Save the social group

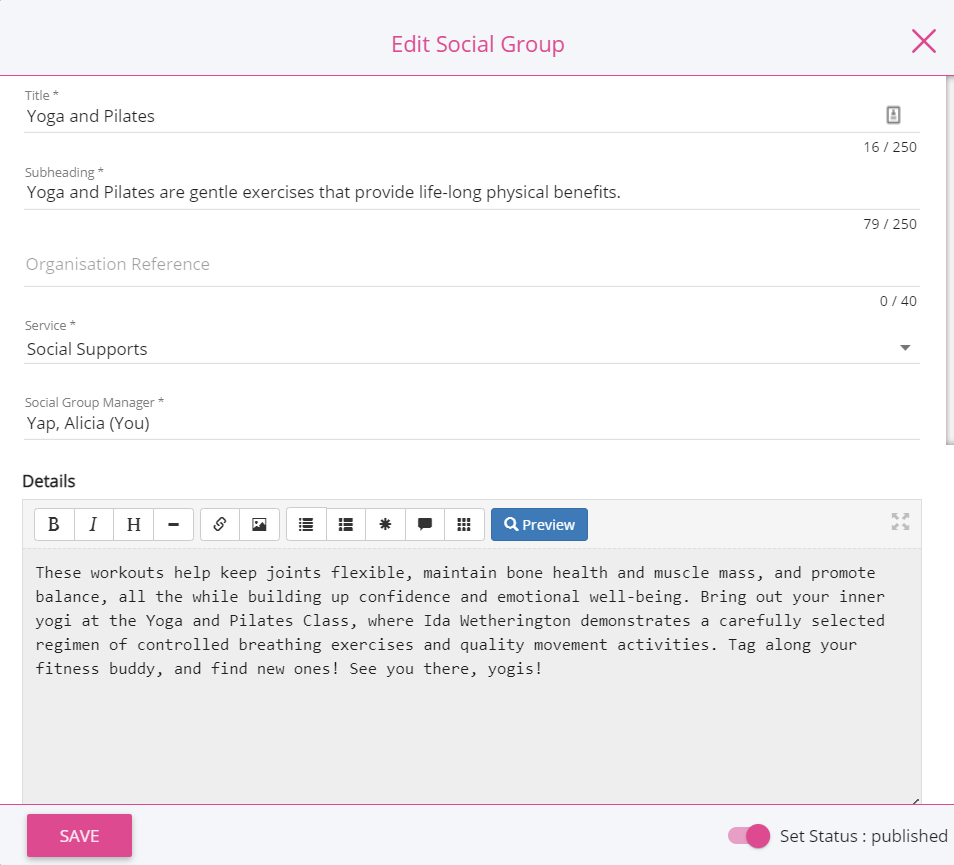[79, 836]
